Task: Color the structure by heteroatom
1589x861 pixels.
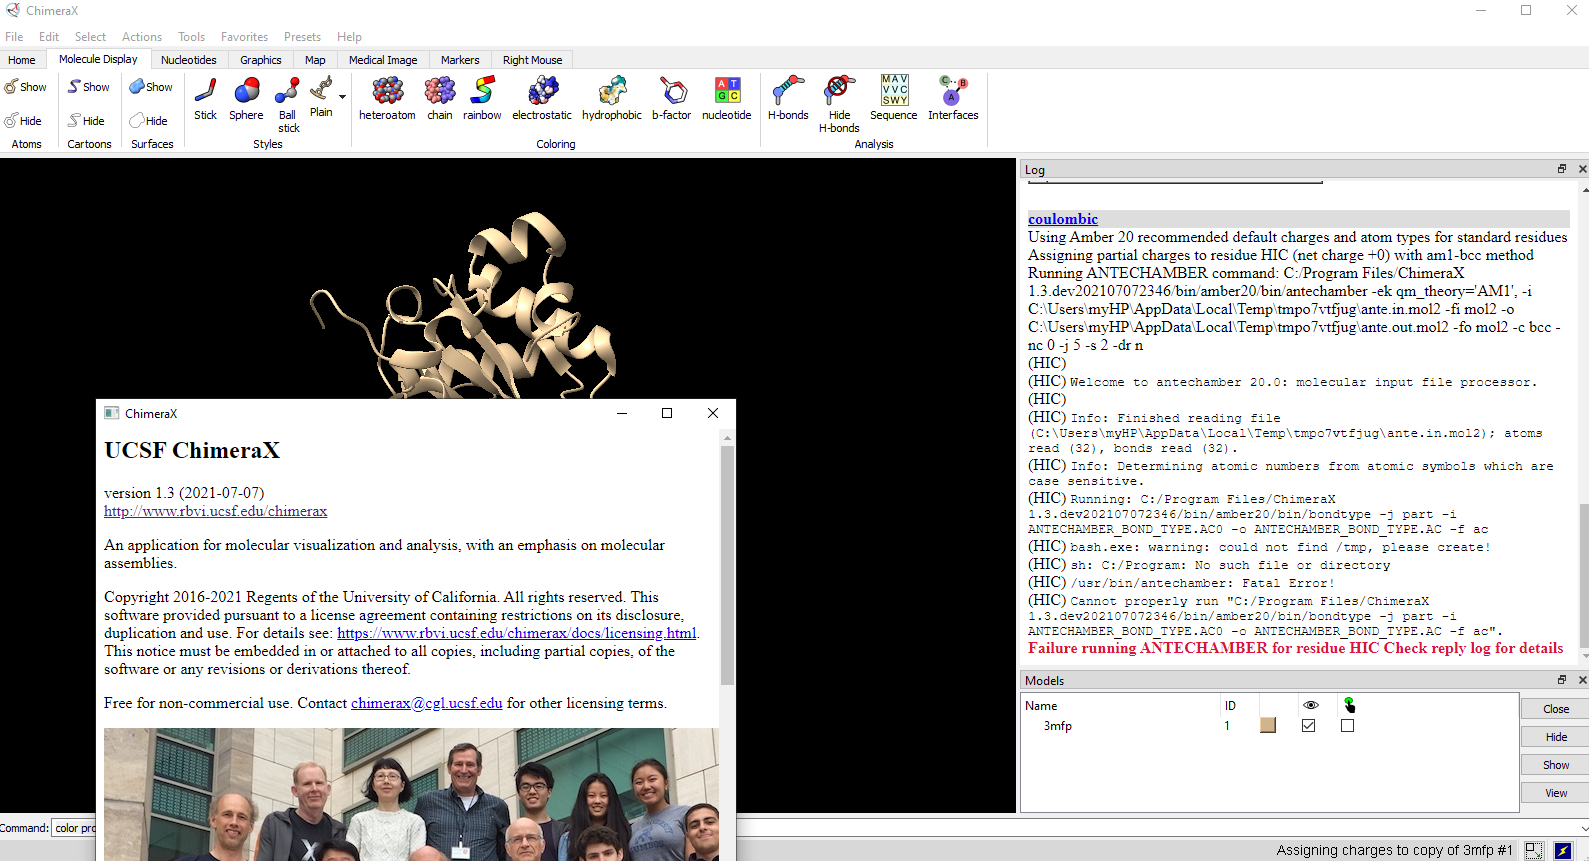Action: click(x=387, y=99)
